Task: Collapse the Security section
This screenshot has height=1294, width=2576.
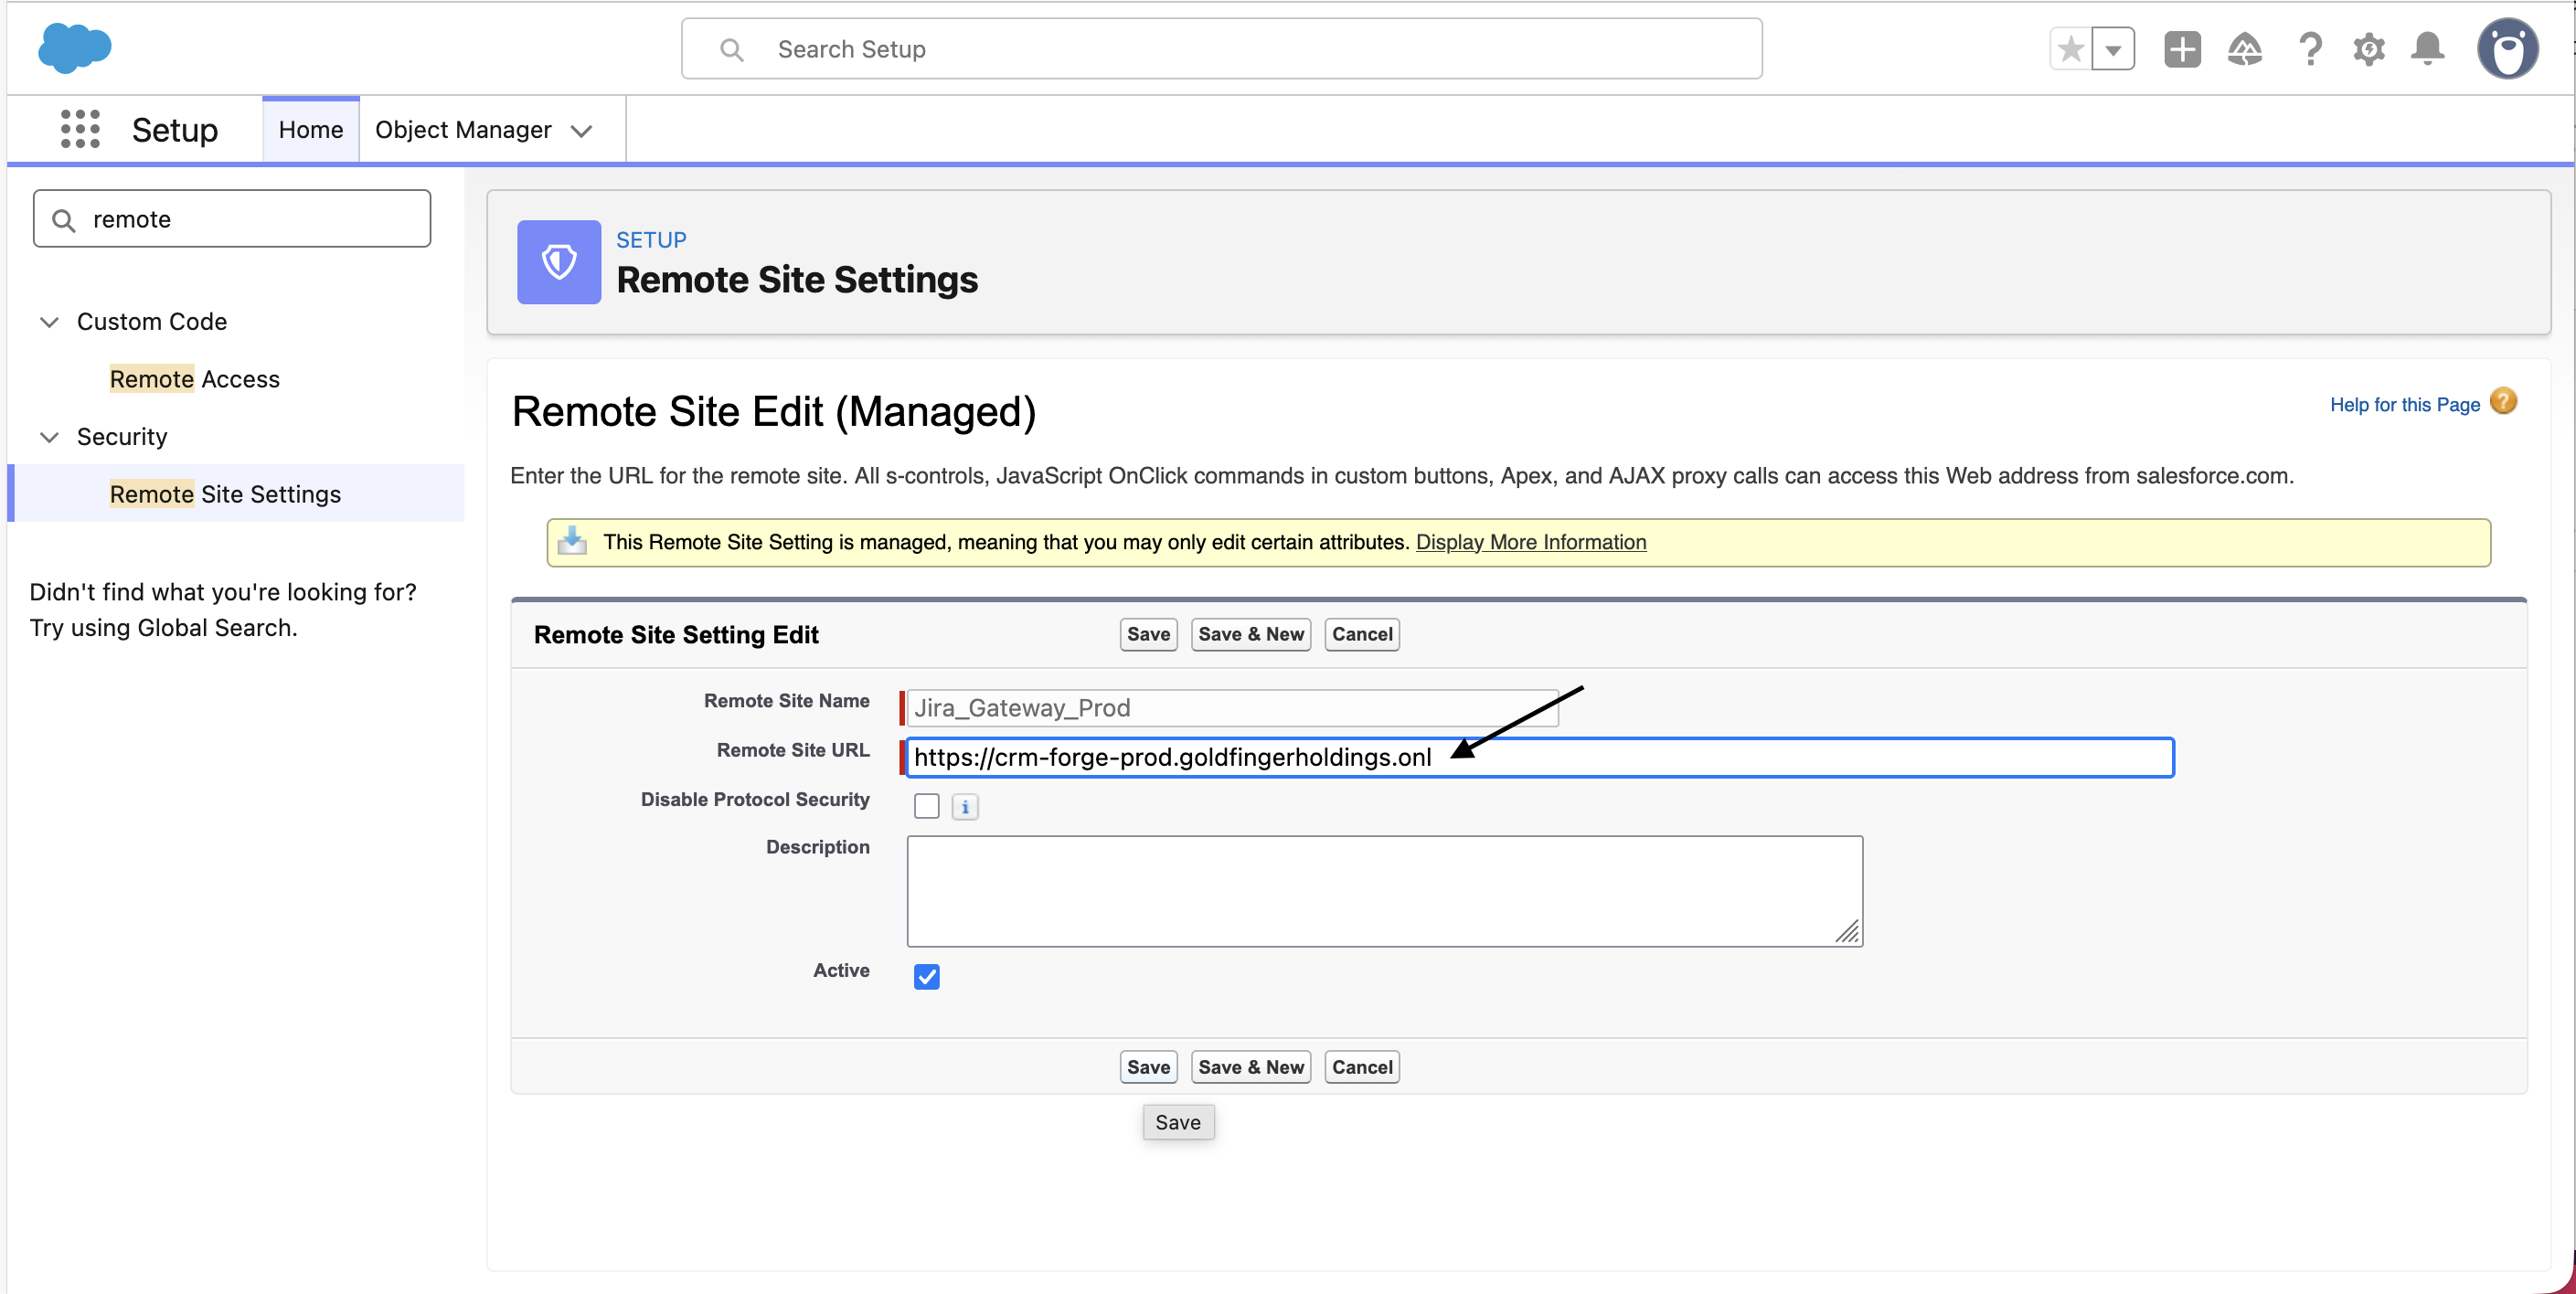Action: tap(48, 437)
